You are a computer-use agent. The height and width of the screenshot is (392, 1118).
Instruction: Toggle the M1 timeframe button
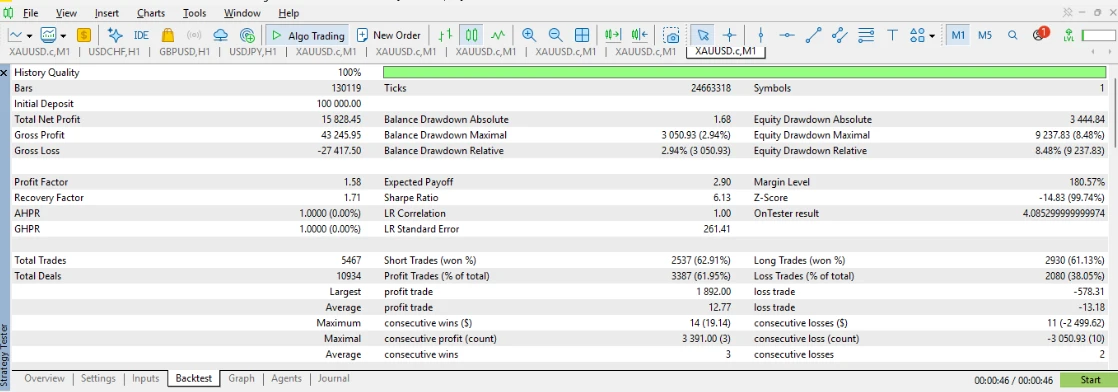tap(958, 35)
